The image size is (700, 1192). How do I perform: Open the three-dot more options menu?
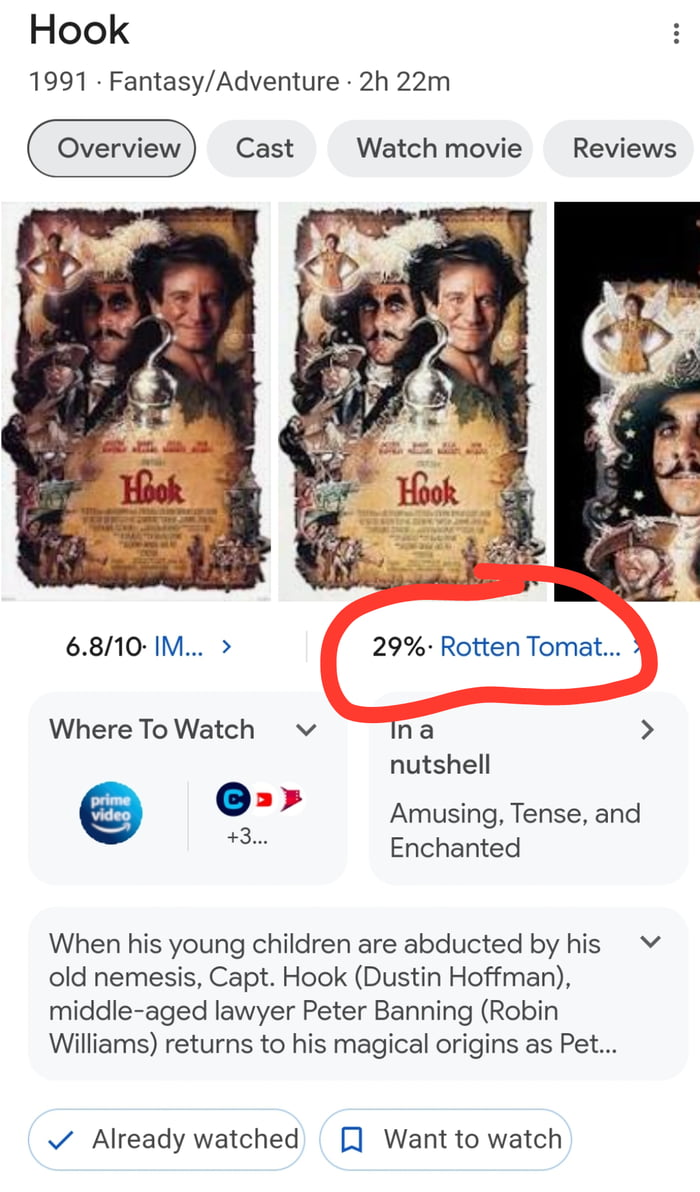[677, 34]
